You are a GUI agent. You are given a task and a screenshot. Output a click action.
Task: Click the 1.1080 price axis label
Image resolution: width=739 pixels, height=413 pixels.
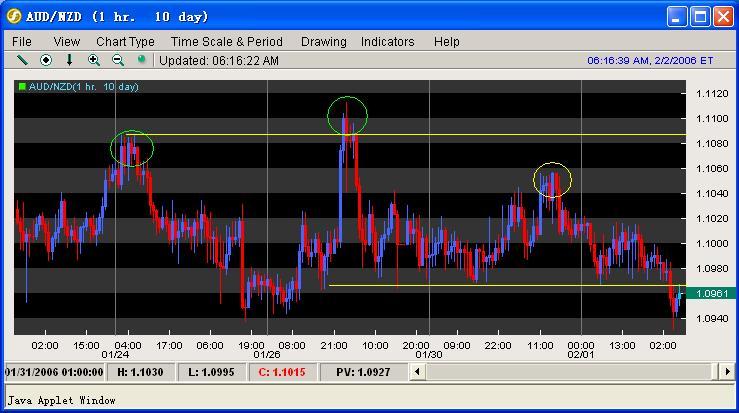[x=712, y=143]
